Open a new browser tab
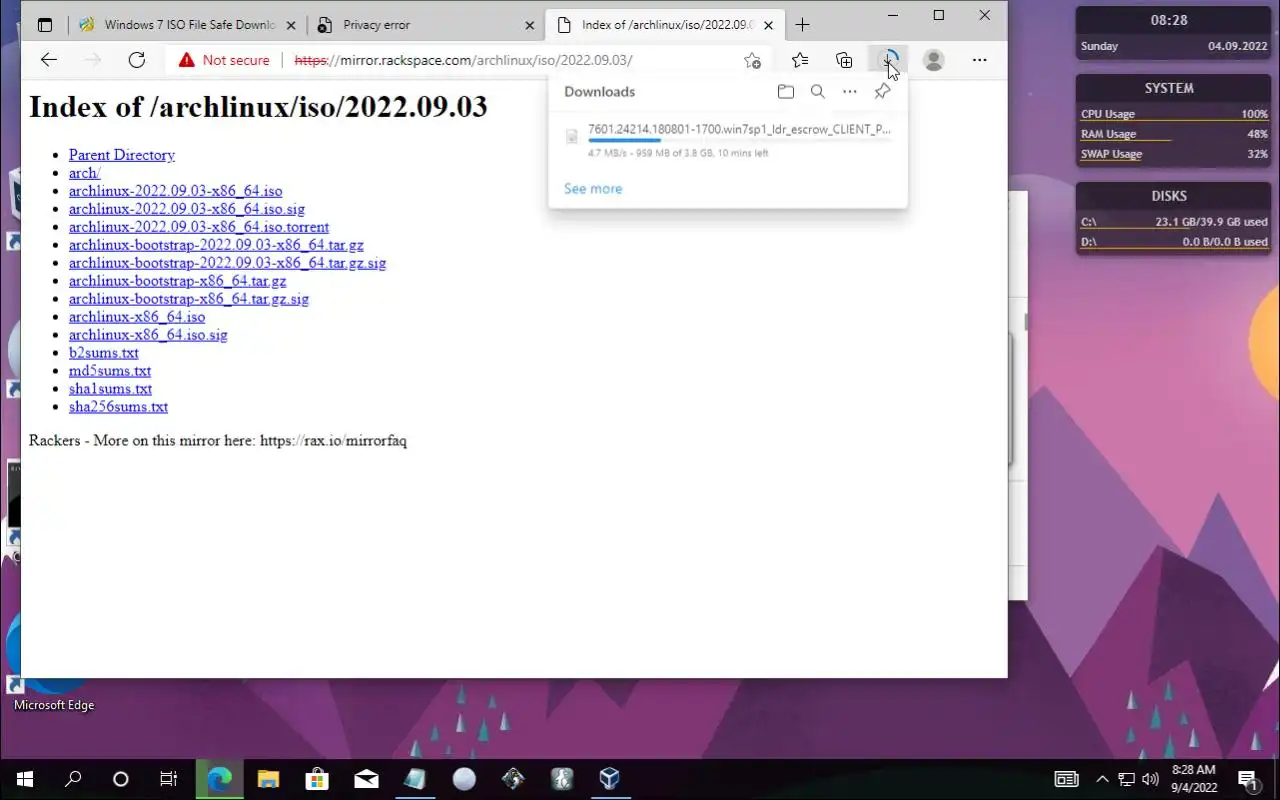 coord(802,25)
